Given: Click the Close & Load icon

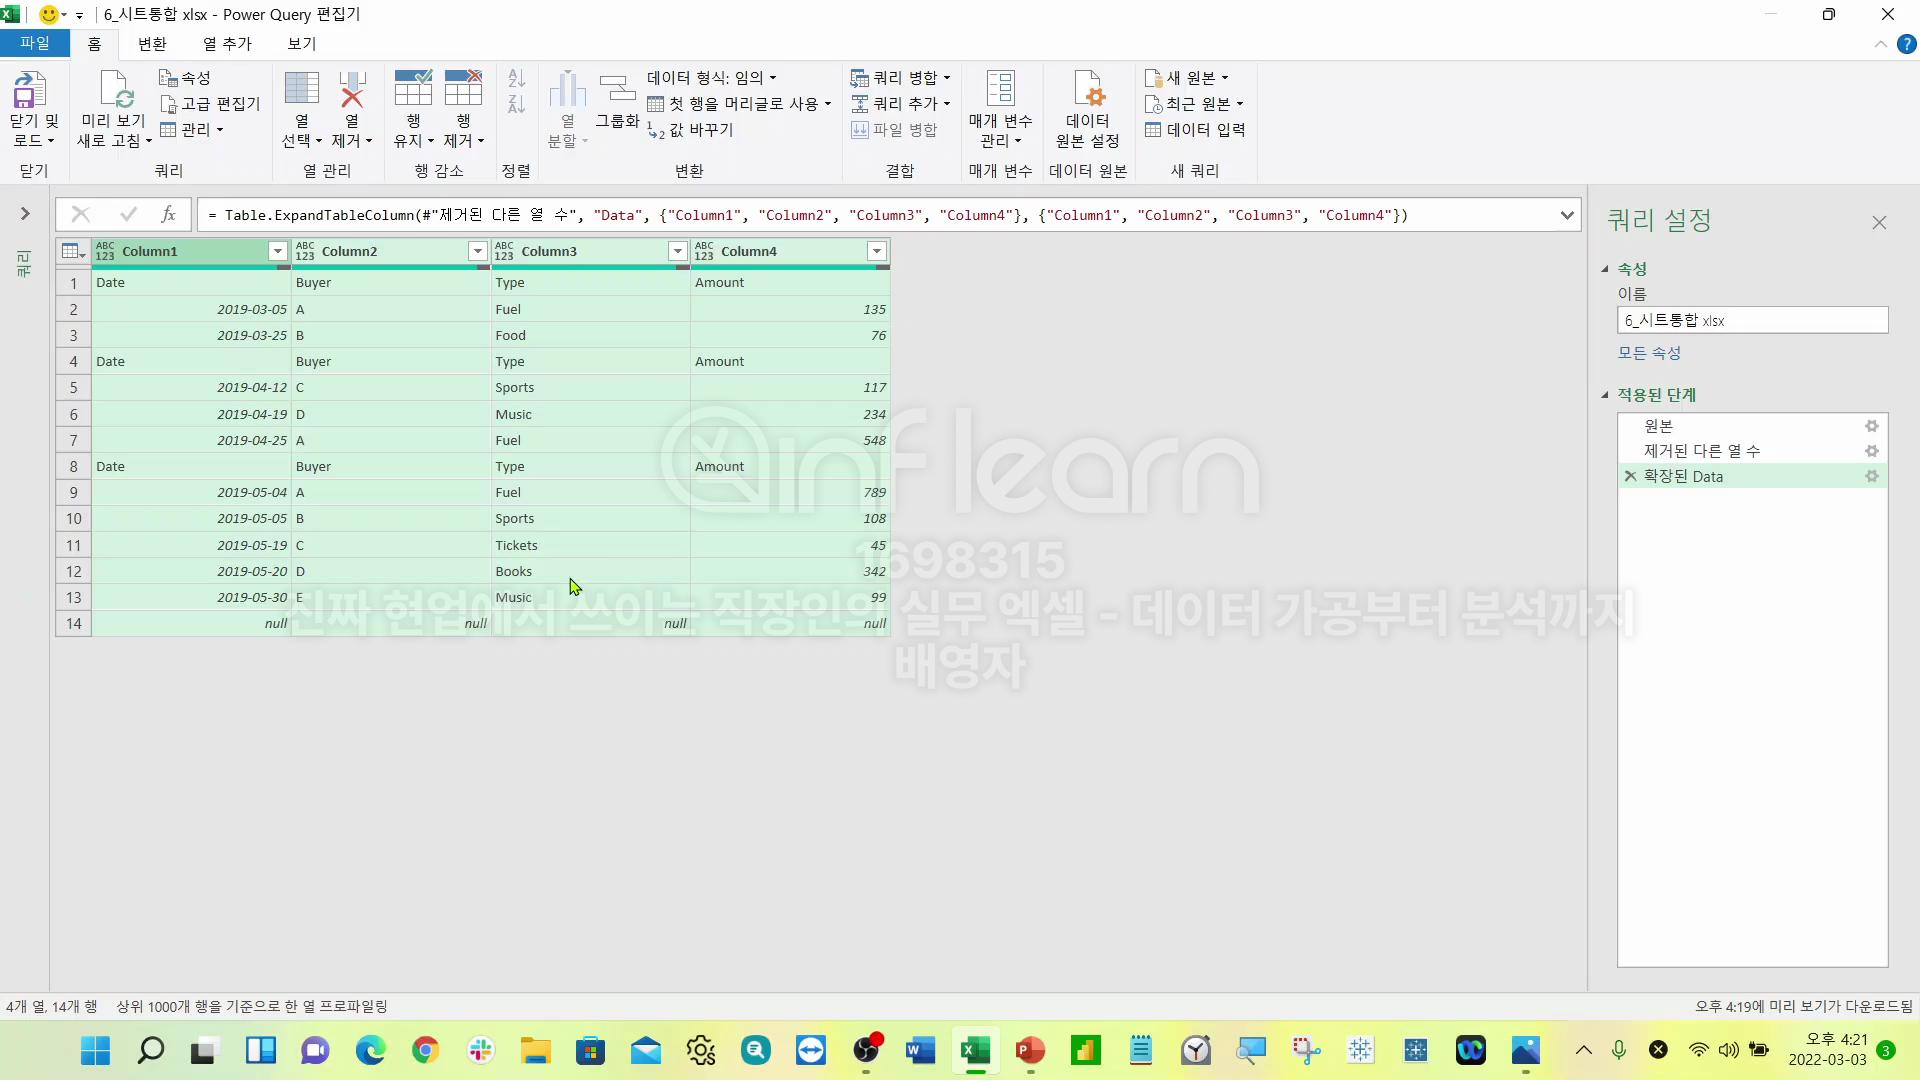Looking at the screenshot, I should coord(30,90).
